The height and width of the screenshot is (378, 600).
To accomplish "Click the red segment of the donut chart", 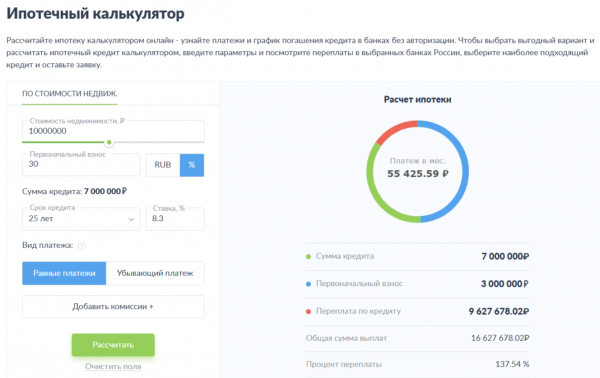I will tap(394, 129).
